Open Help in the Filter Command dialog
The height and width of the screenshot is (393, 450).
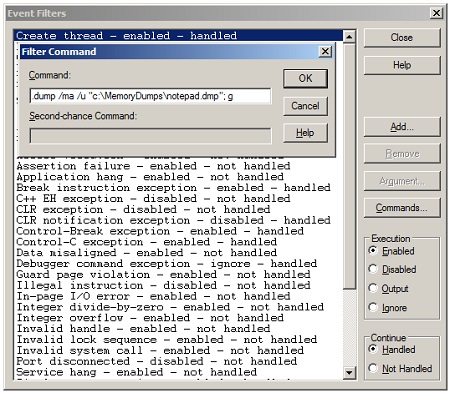point(305,133)
